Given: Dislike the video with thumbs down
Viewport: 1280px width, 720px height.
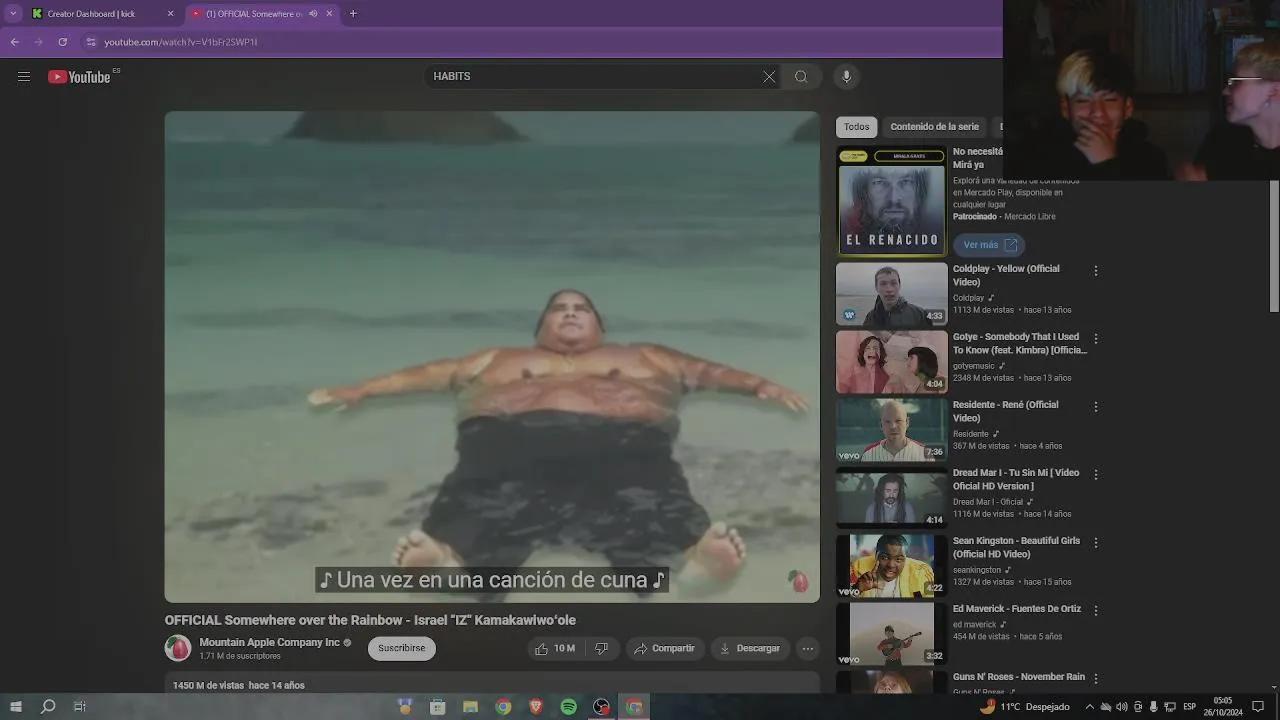Looking at the screenshot, I should (601, 648).
